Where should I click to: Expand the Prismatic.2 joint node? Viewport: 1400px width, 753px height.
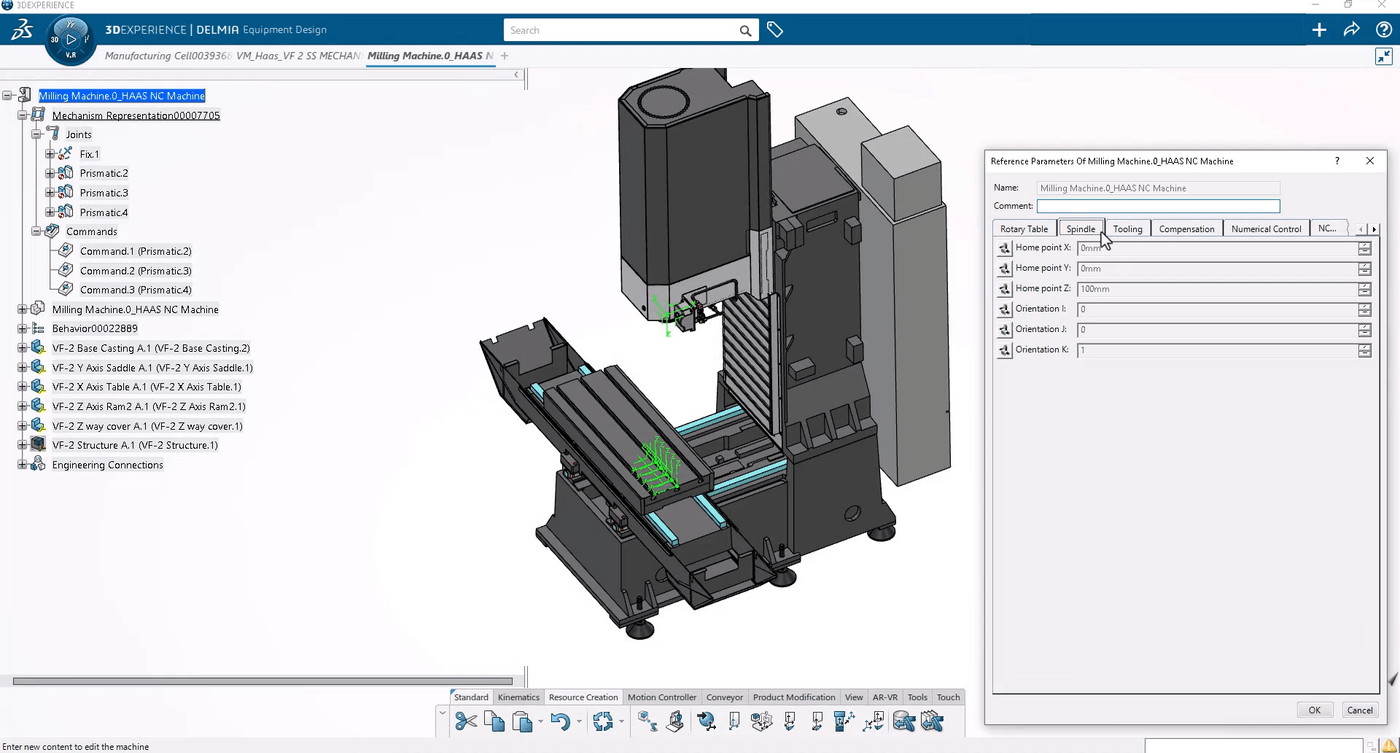[50, 173]
